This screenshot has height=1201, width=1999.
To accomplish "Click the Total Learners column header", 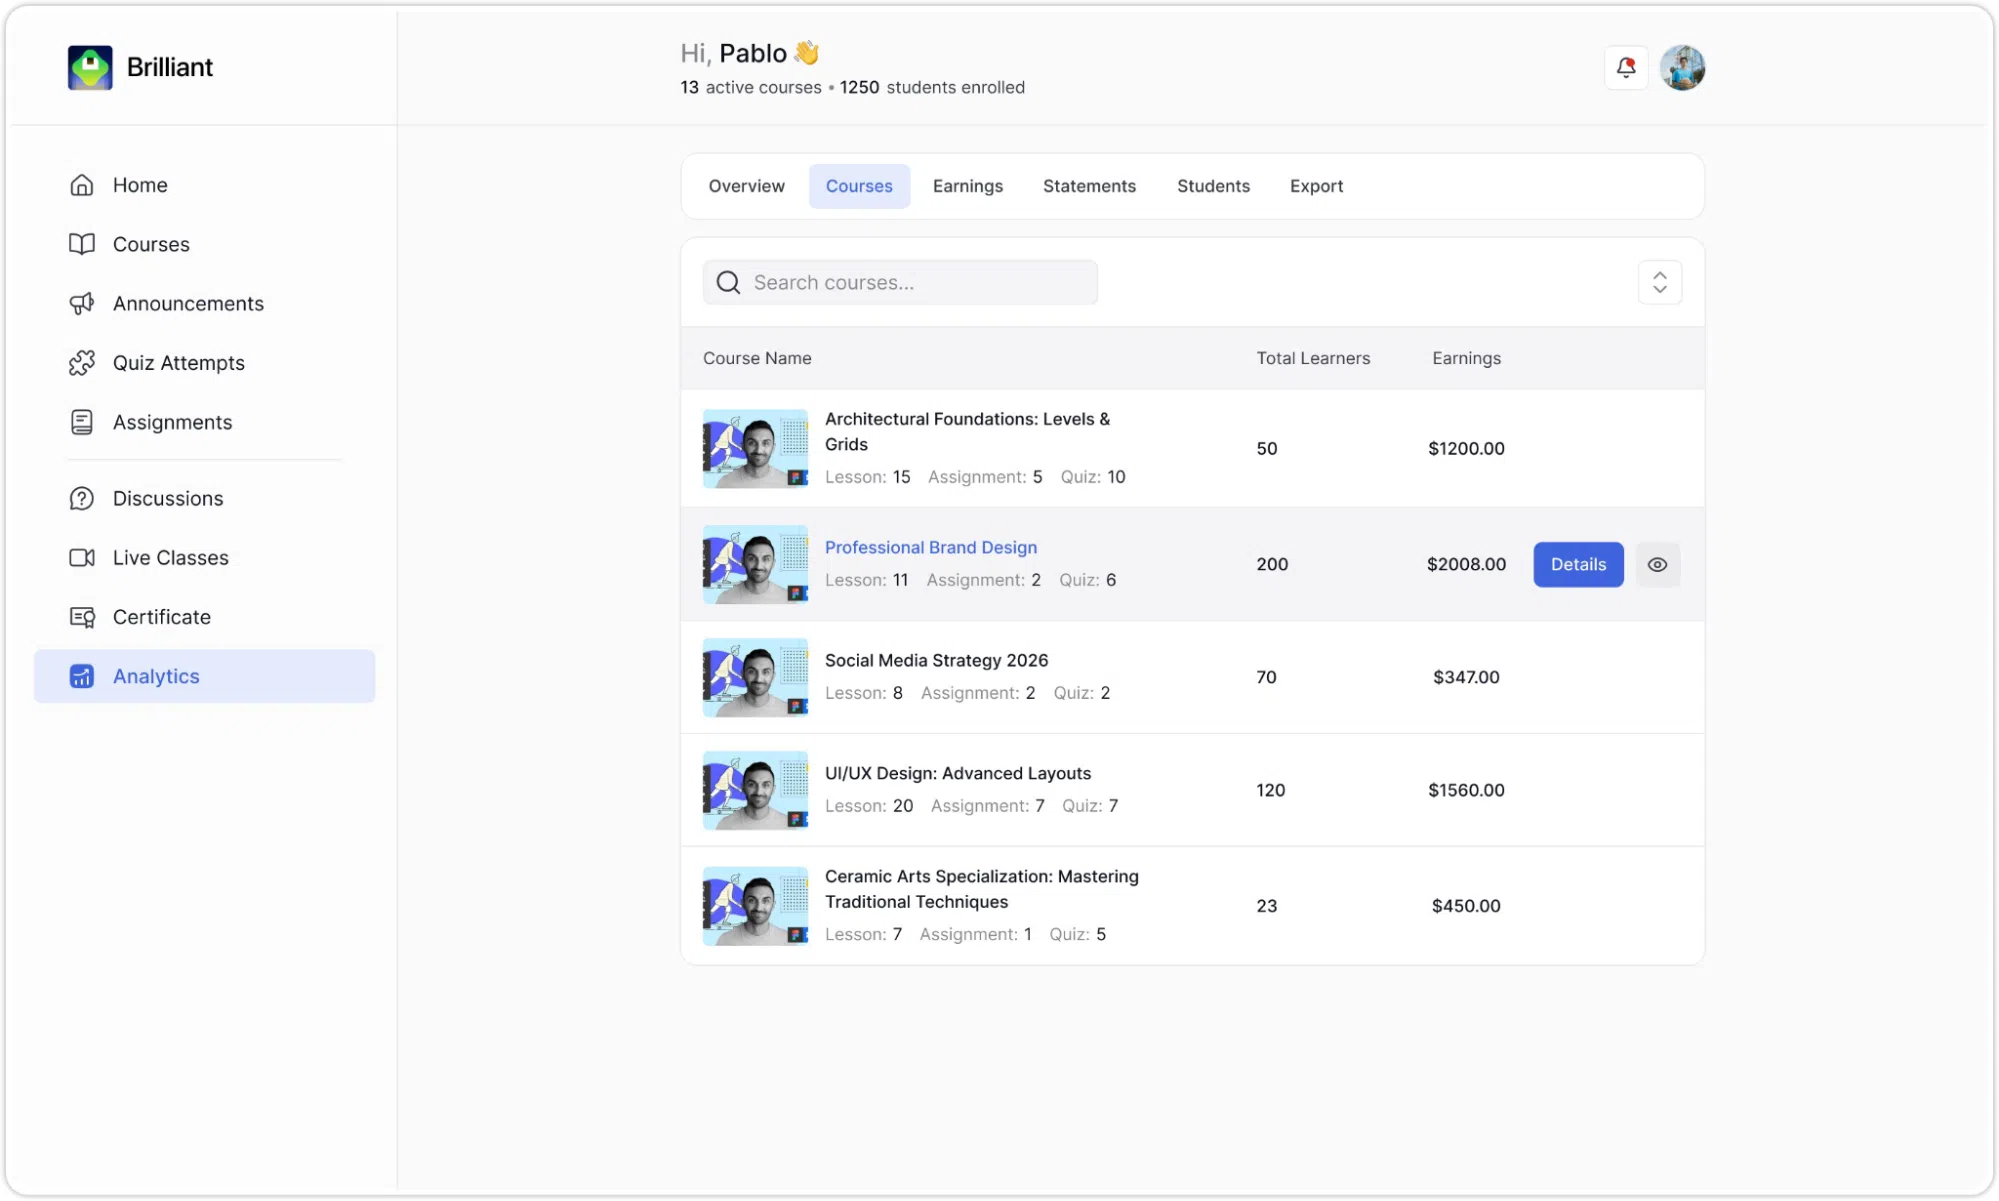I will [1313, 358].
